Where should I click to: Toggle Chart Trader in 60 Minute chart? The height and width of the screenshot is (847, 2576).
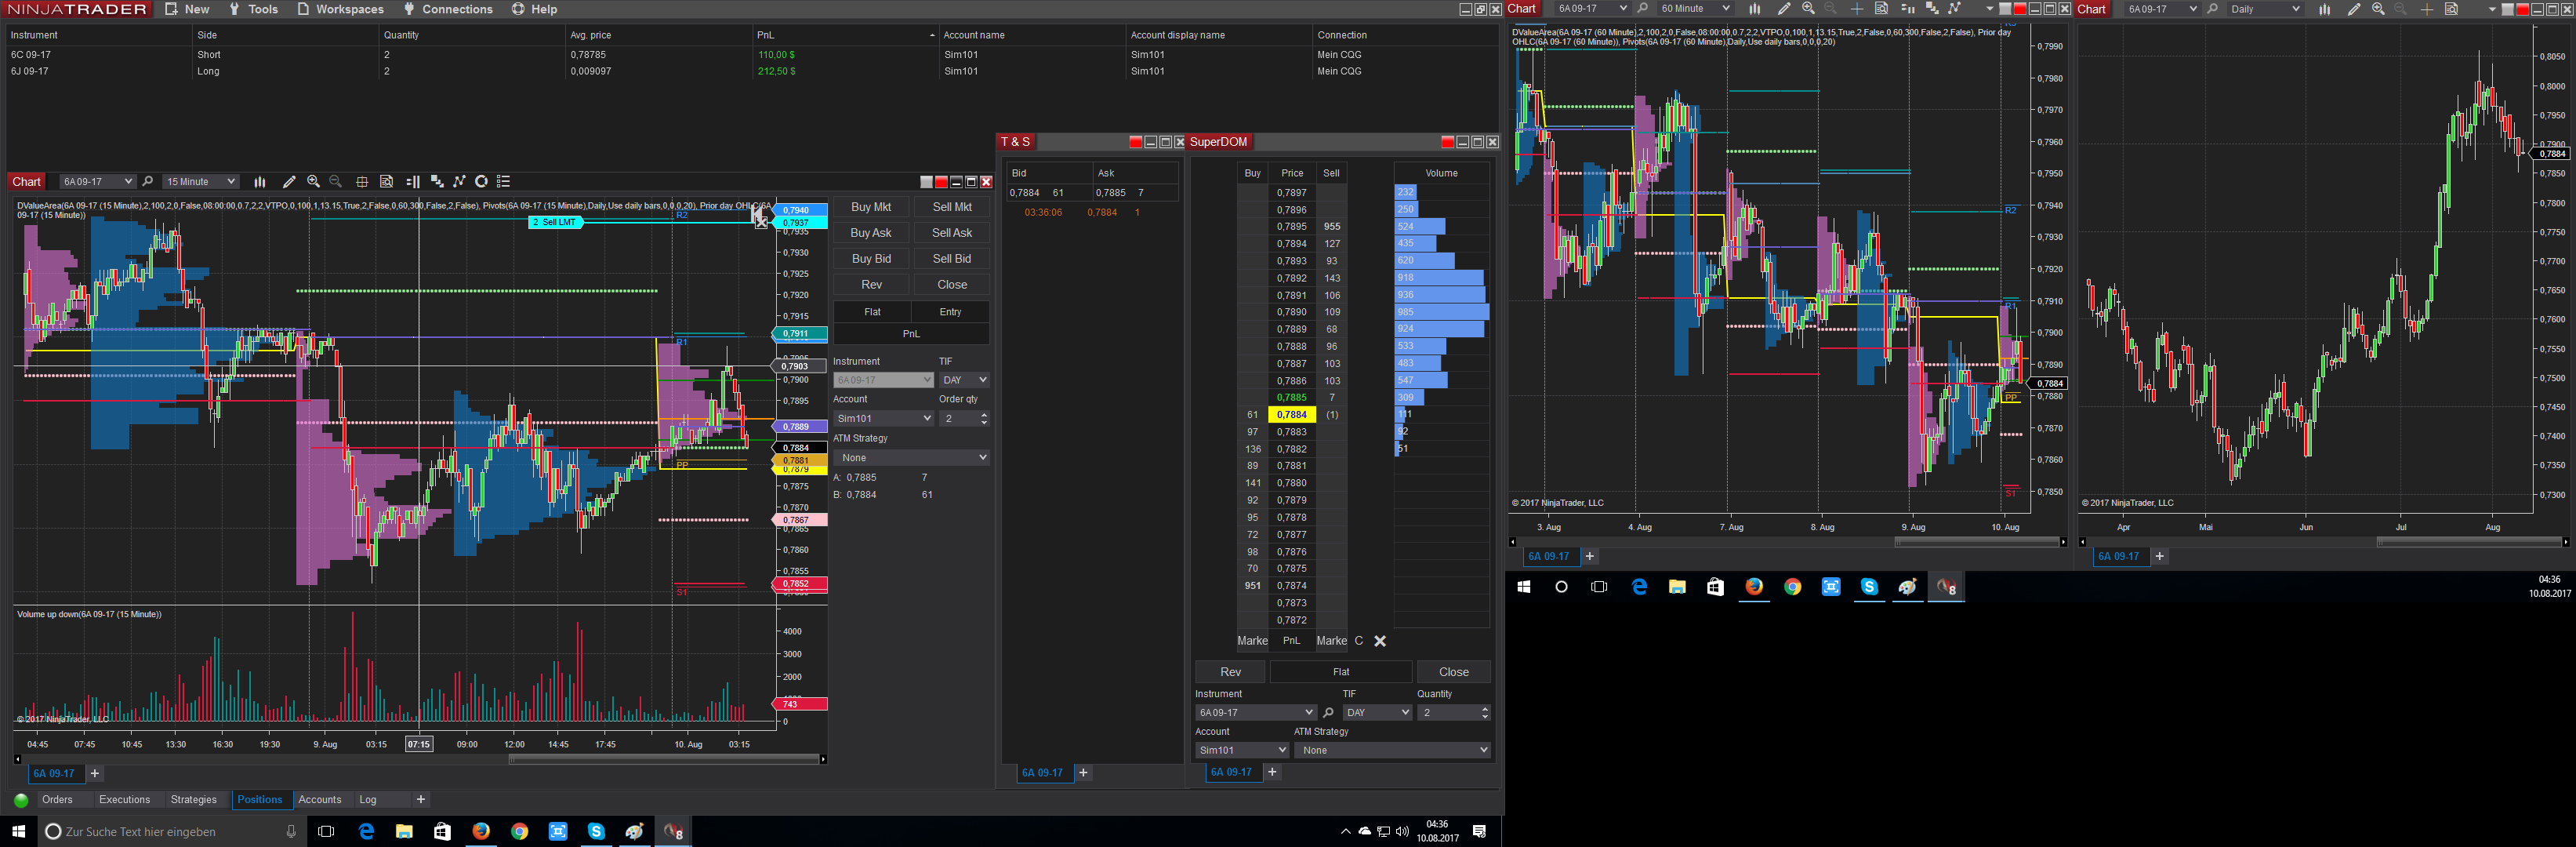[1907, 9]
